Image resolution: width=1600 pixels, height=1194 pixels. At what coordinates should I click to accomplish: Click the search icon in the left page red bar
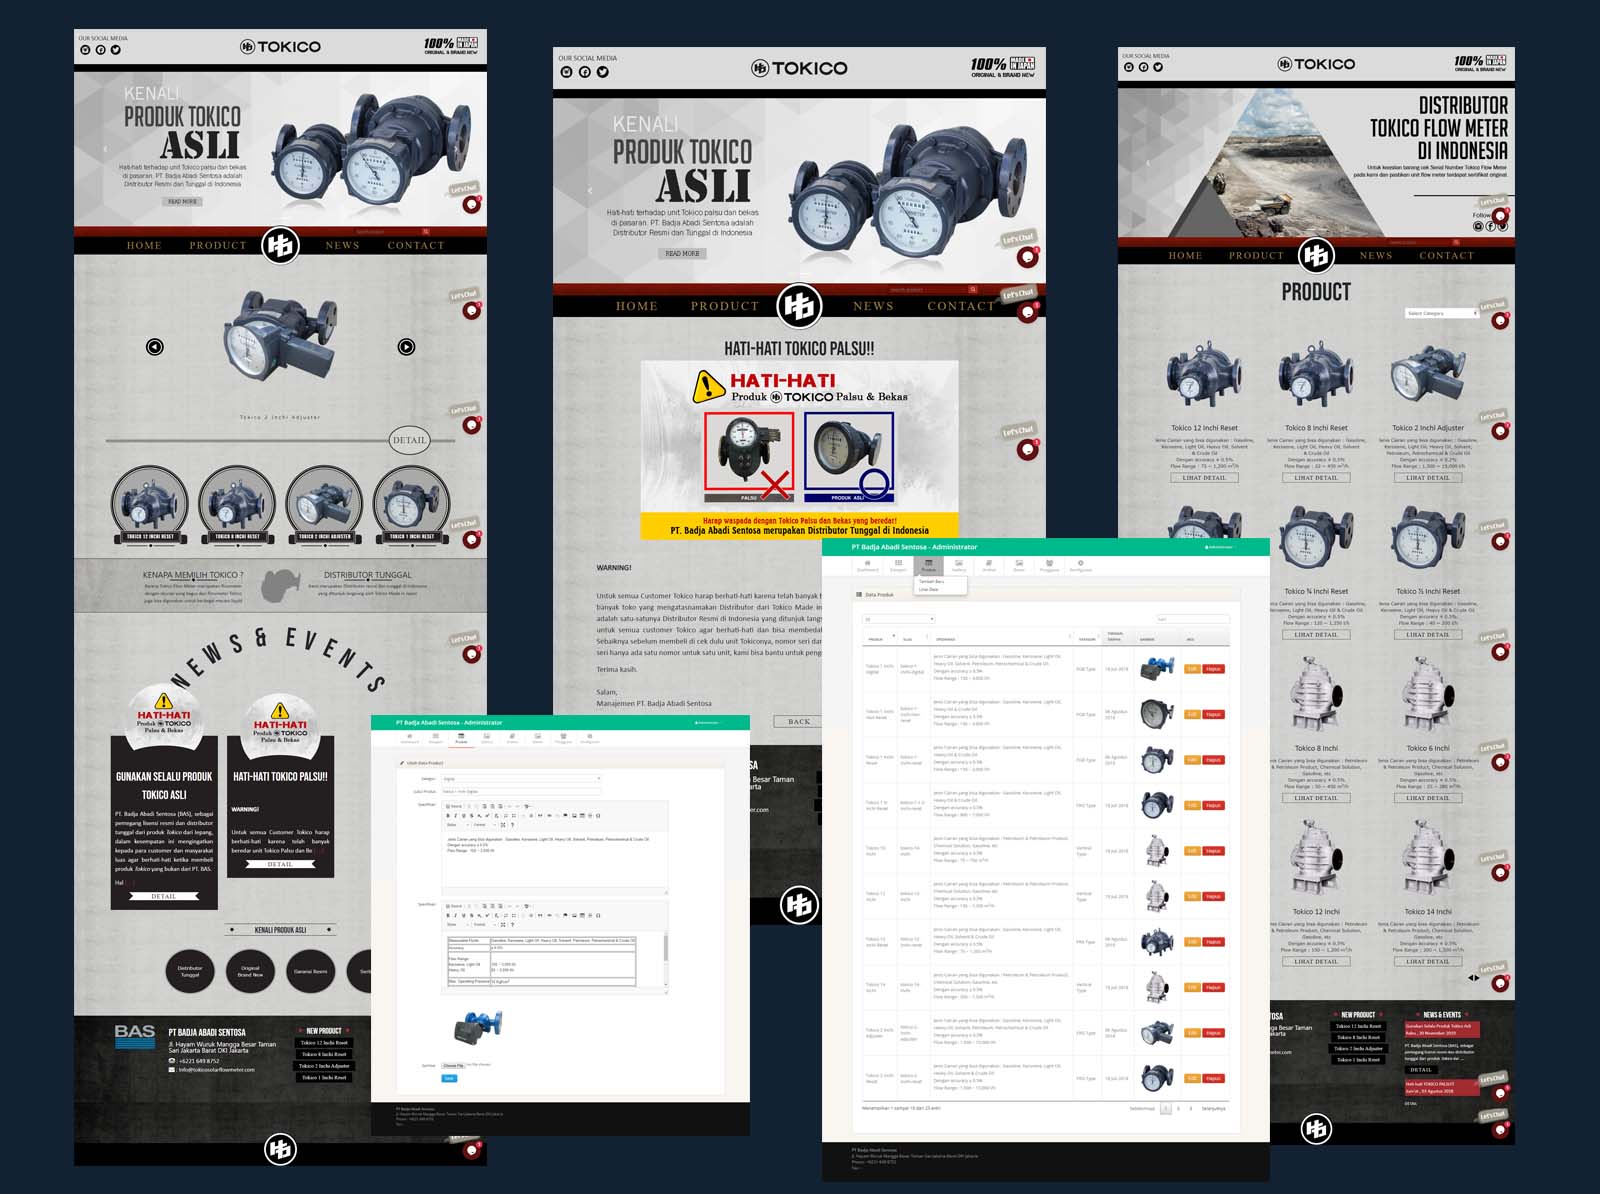[425, 231]
